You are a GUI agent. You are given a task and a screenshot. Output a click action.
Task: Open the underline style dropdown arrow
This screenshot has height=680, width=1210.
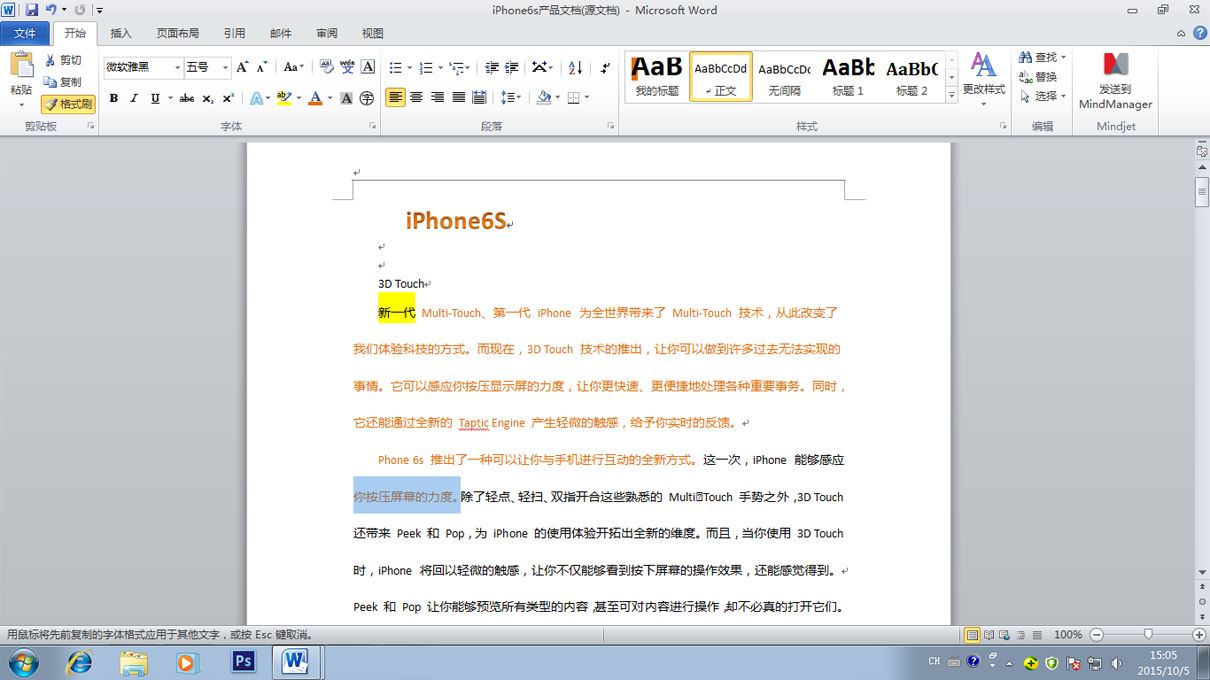(x=169, y=98)
